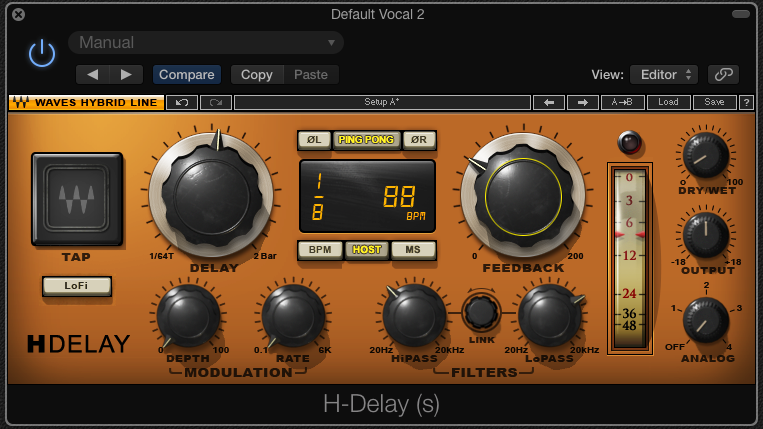Click the large FEEDBACK knob
763x429 pixels.
523,196
